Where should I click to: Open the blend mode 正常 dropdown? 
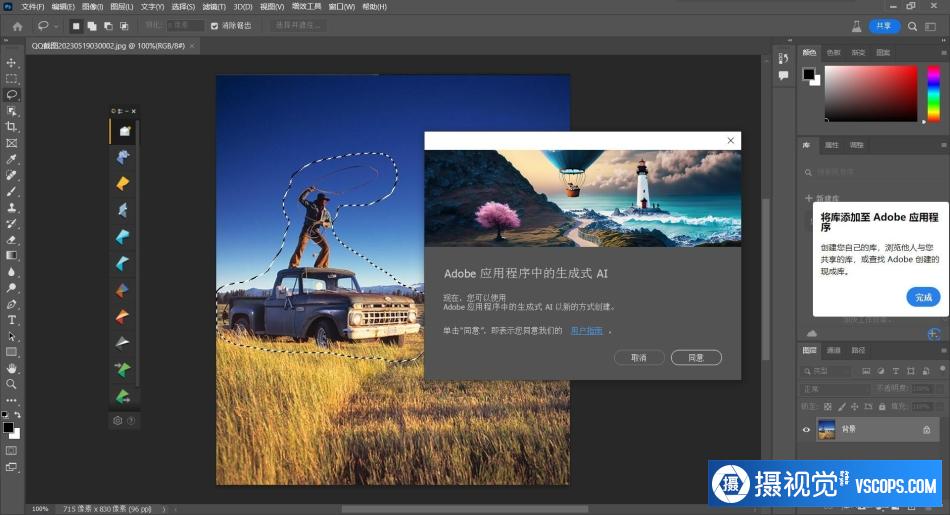coord(835,389)
